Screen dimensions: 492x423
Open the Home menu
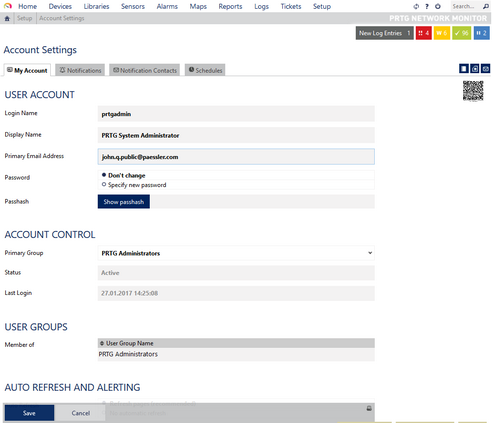[27, 6]
